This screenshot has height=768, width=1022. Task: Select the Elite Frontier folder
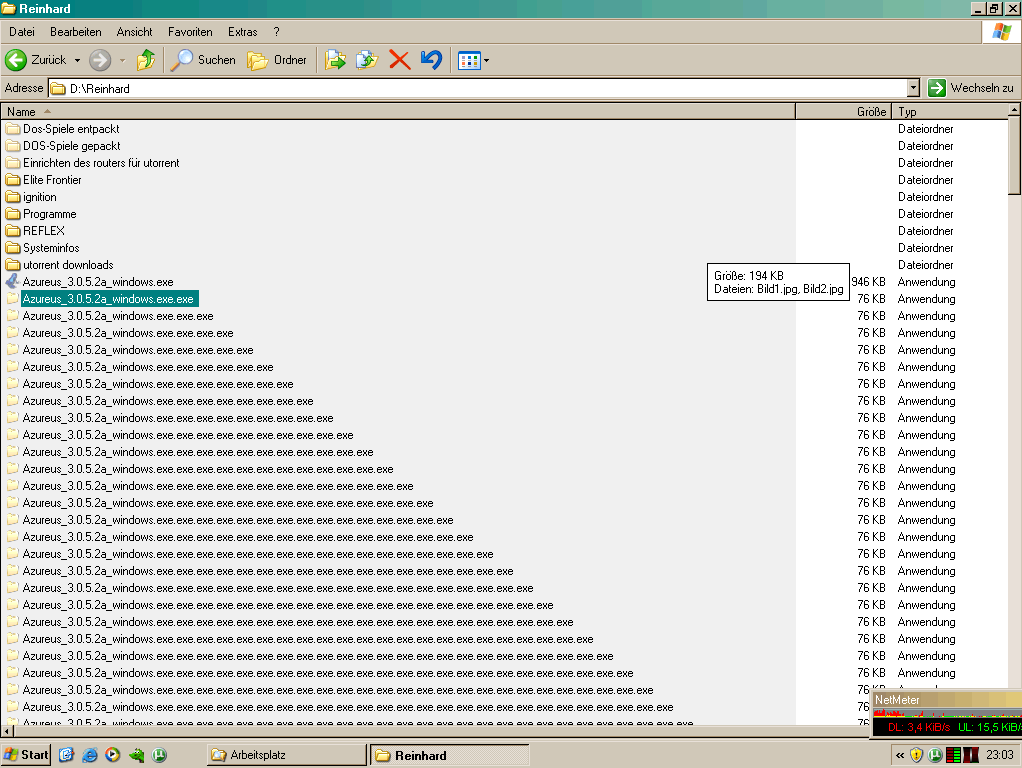point(52,180)
